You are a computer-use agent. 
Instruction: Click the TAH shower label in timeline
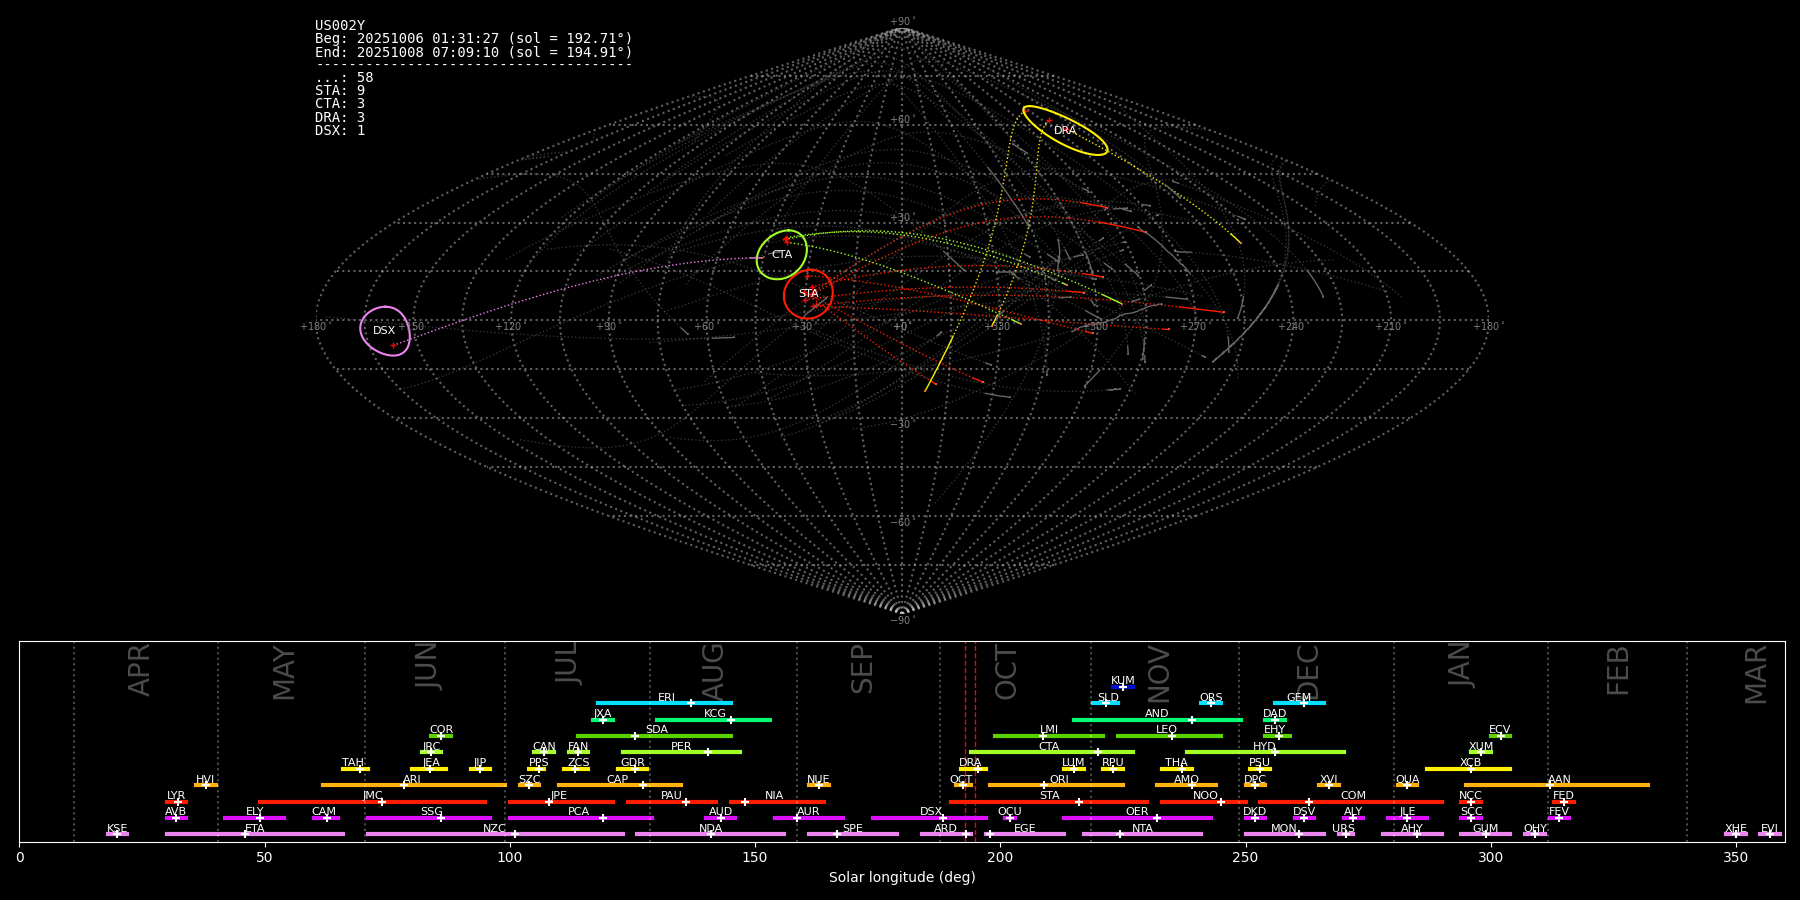click(x=353, y=763)
